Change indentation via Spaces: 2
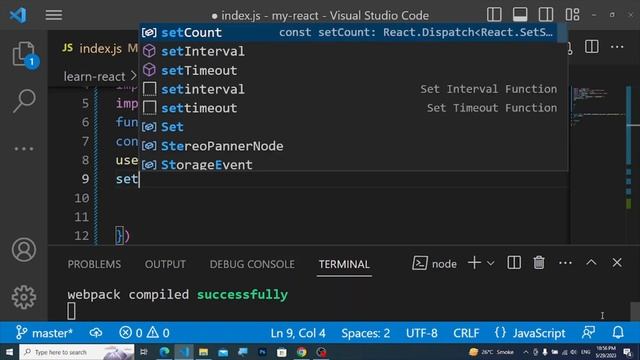Image resolution: width=640 pixels, height=360 pixels. point(366,333)
